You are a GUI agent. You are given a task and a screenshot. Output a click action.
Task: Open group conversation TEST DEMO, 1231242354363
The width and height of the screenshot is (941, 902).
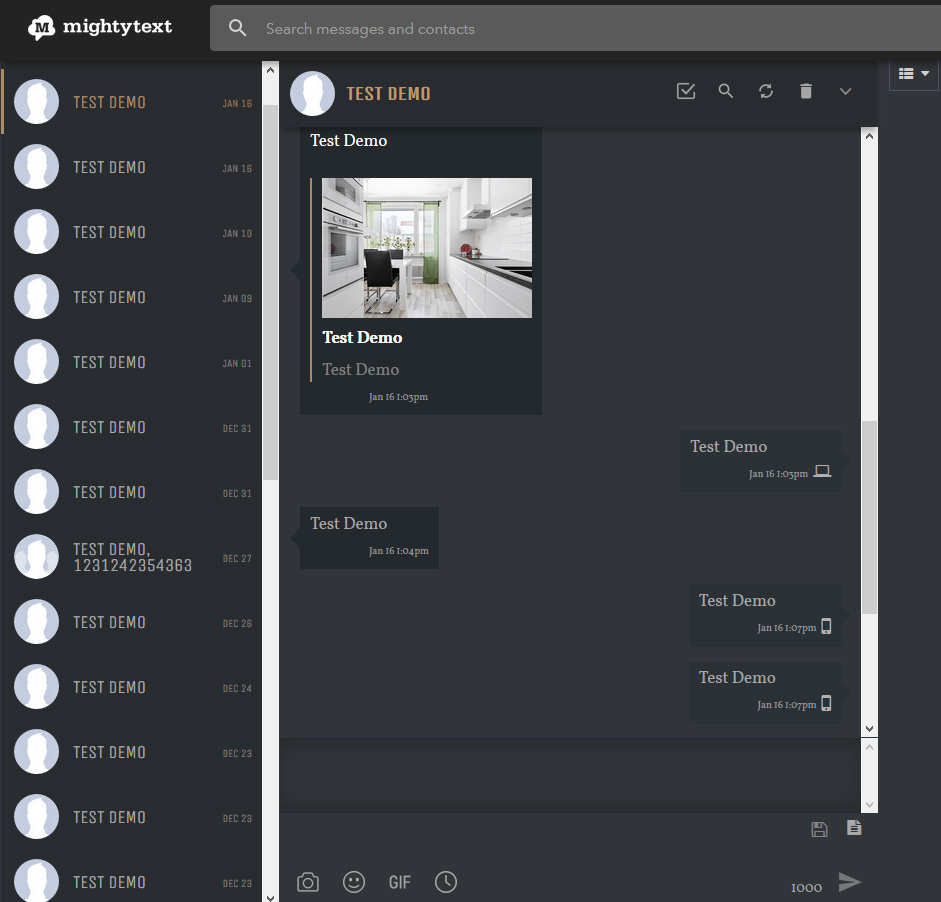(132, 557)
